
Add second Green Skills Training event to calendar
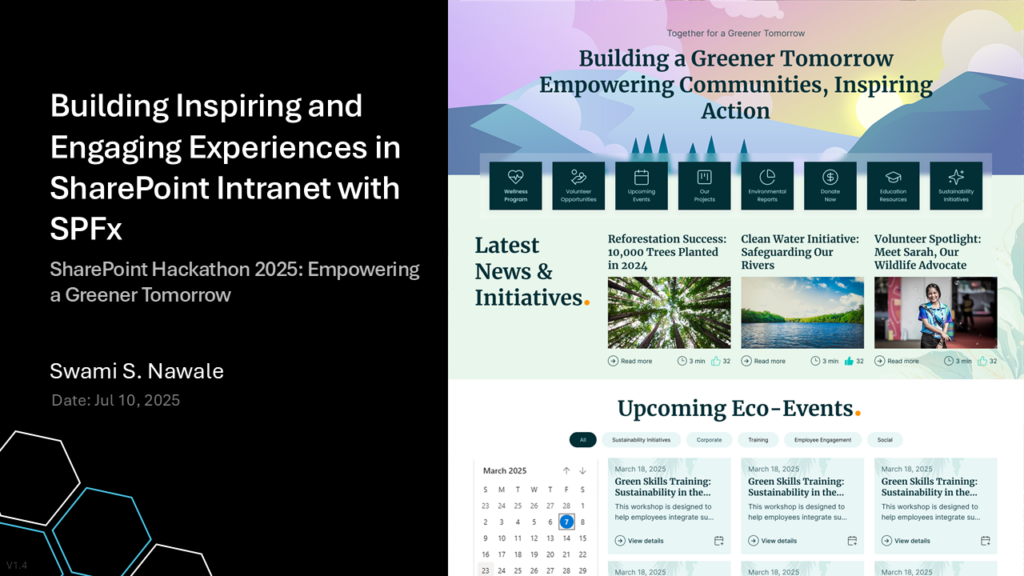tap(852, 541)
